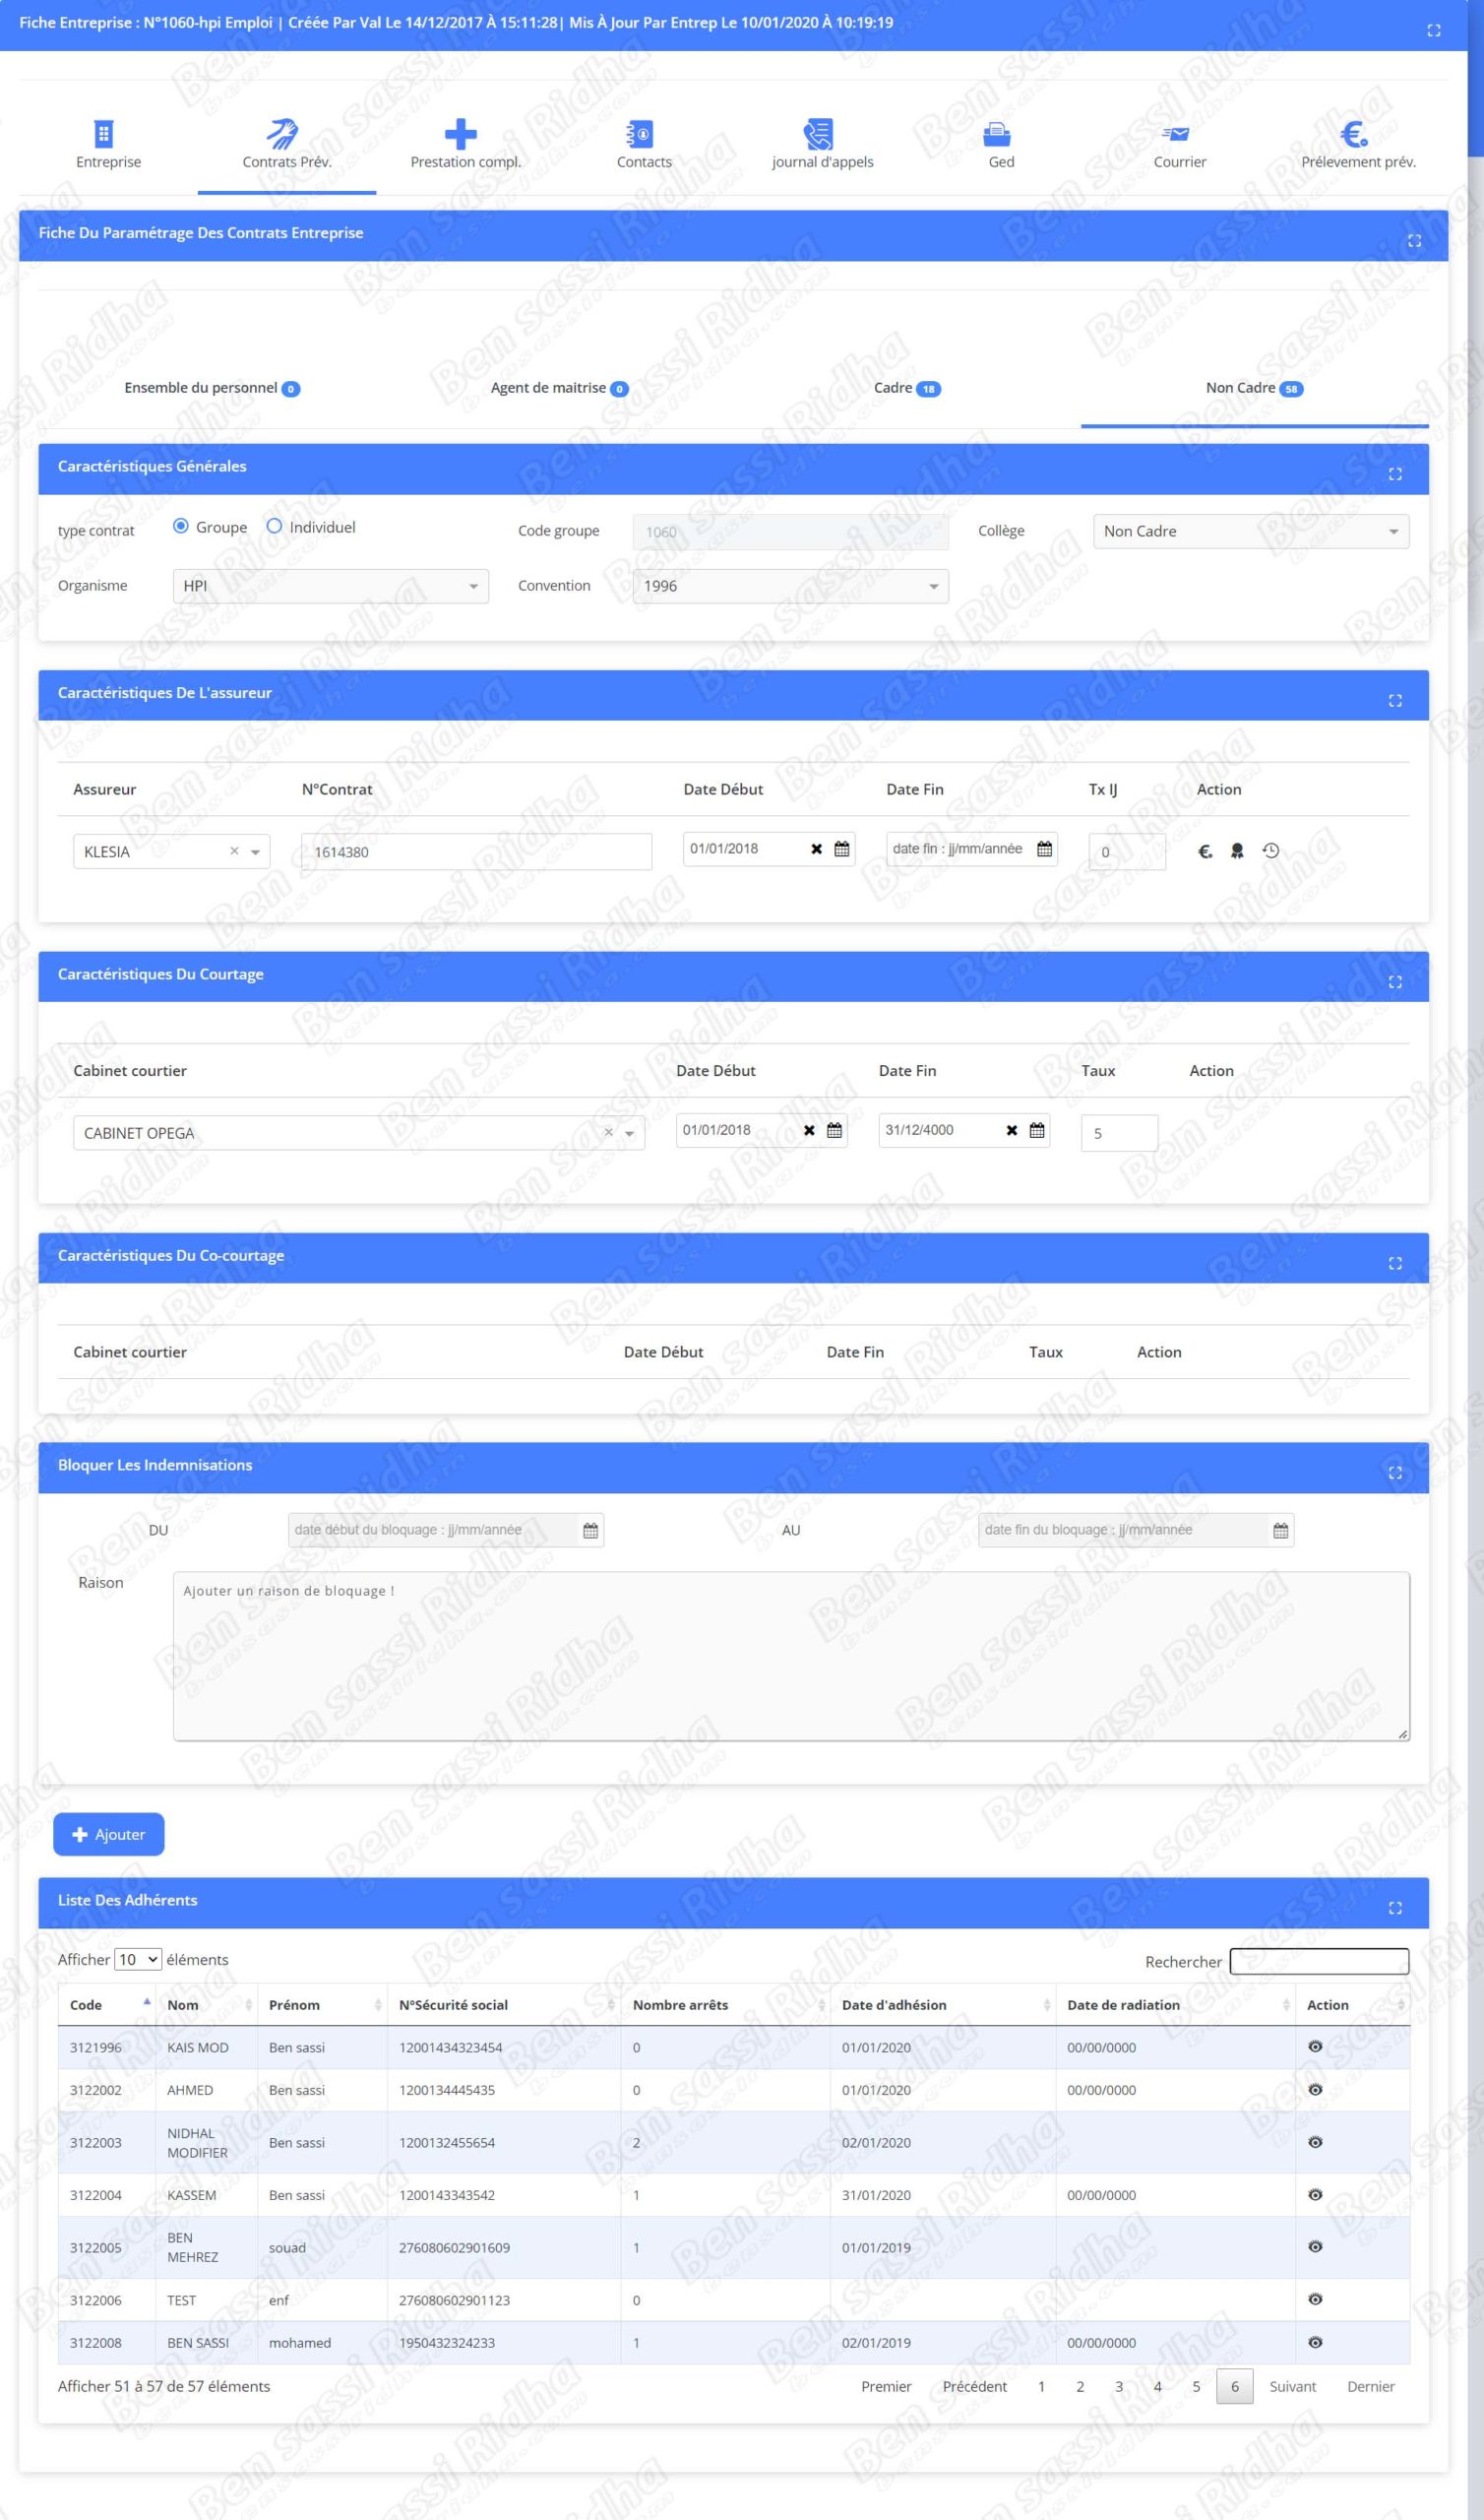Viewport: 1484px width, 2520px height.
Task: Open the Prélevement prév. euro icon
Action: (x=1356, y=134)
